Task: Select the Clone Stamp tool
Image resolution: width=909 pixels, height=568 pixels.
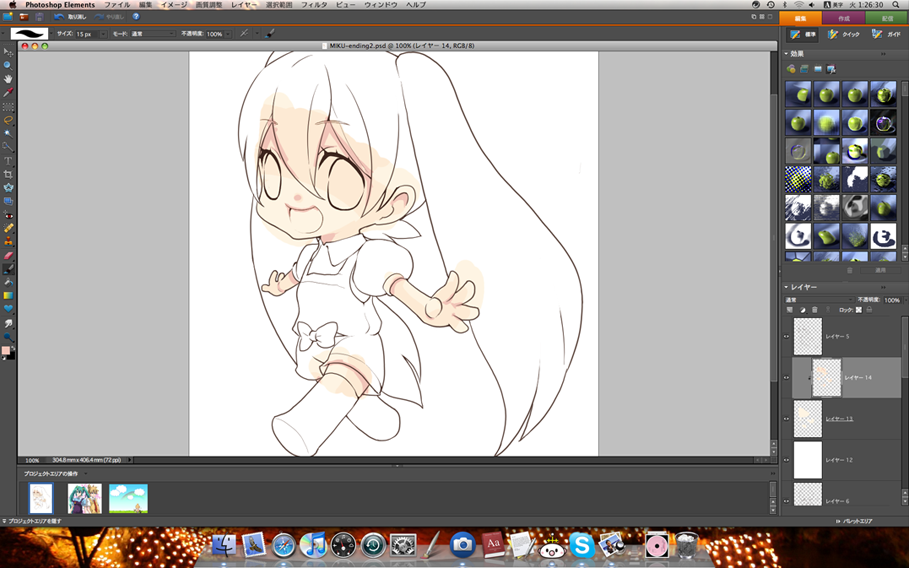Action: point(8,241)
